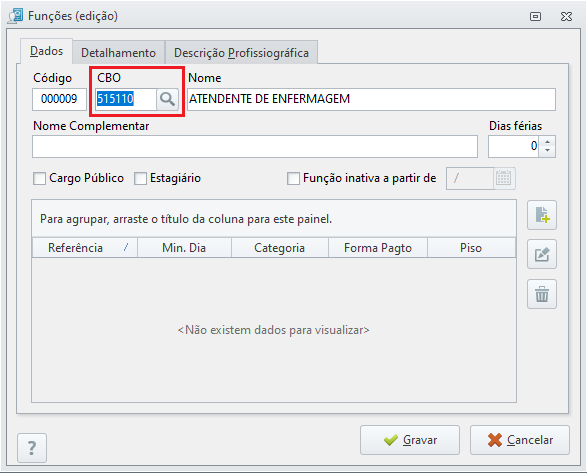Increase Dias férias with the up arrow
The width and height of the screenshot is (587, 473).
tap(547, 142)
